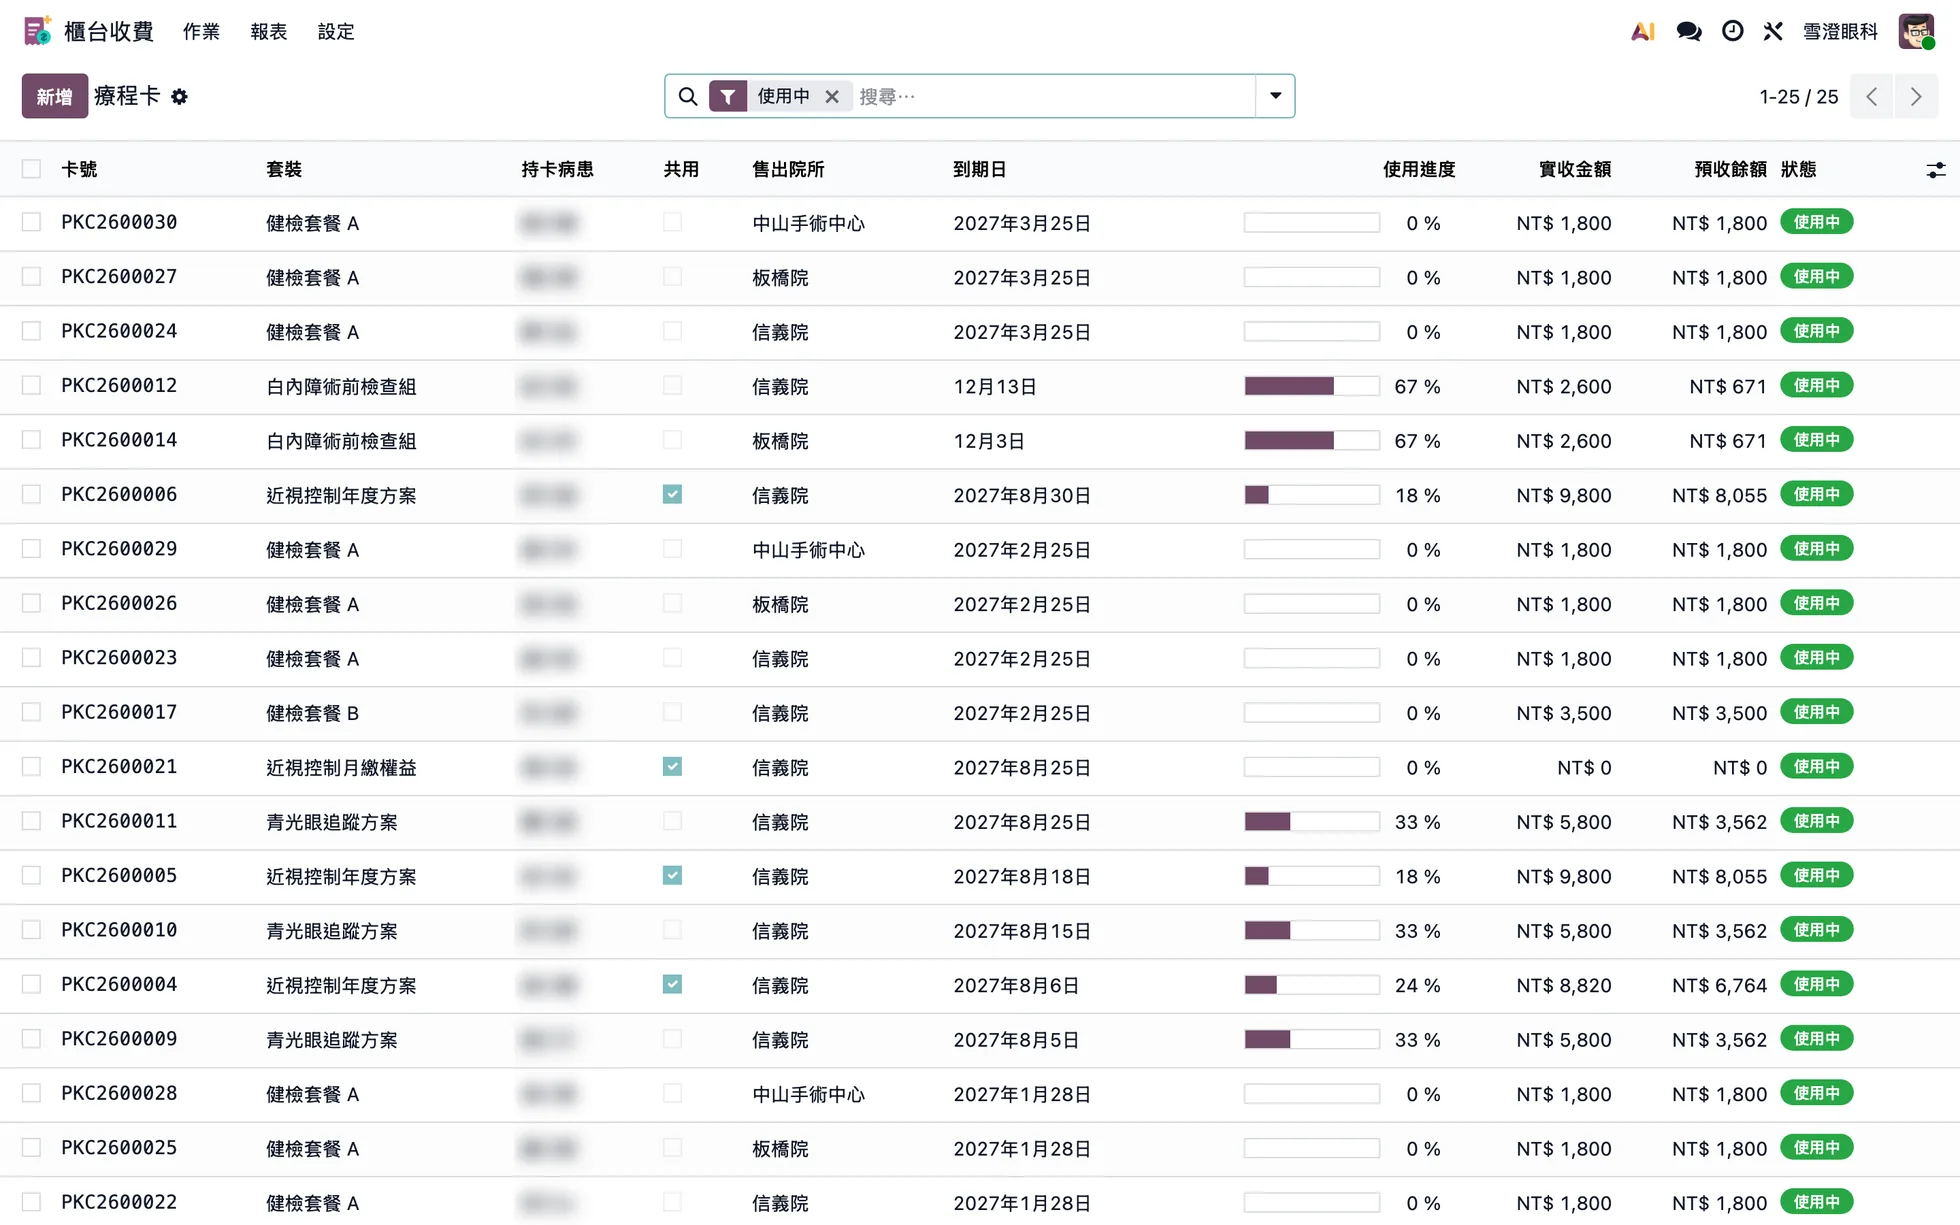Toggle 共用 checkbox for PKC2600006
Image resolution: width=1960 pixels, height=1225 pixels.
coord(672,494)
